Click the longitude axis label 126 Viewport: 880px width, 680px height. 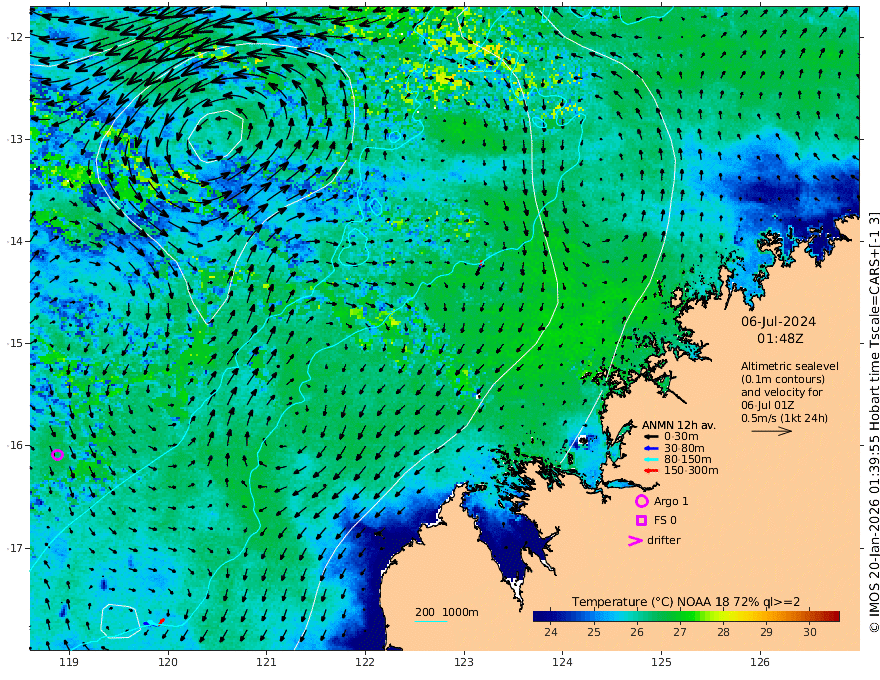(760, 662)
